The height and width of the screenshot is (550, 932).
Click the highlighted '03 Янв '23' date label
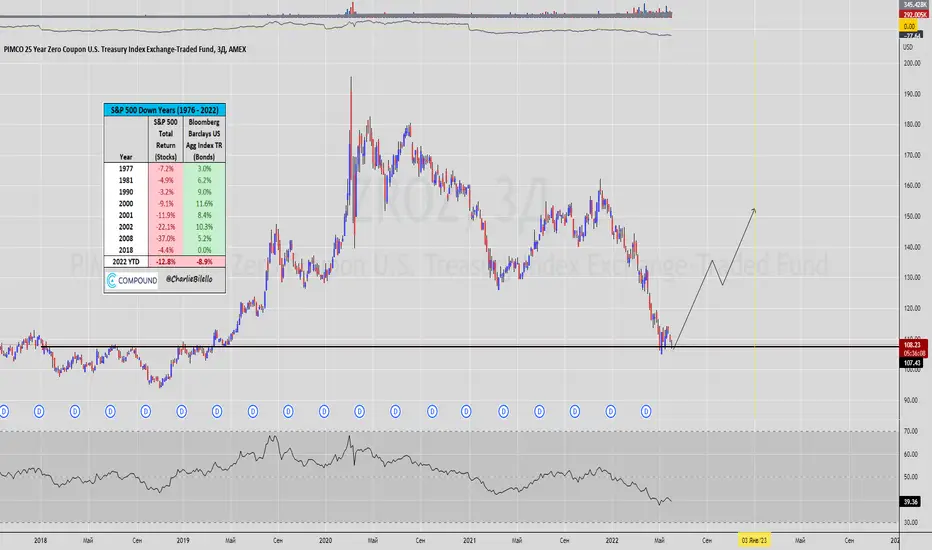754,540
